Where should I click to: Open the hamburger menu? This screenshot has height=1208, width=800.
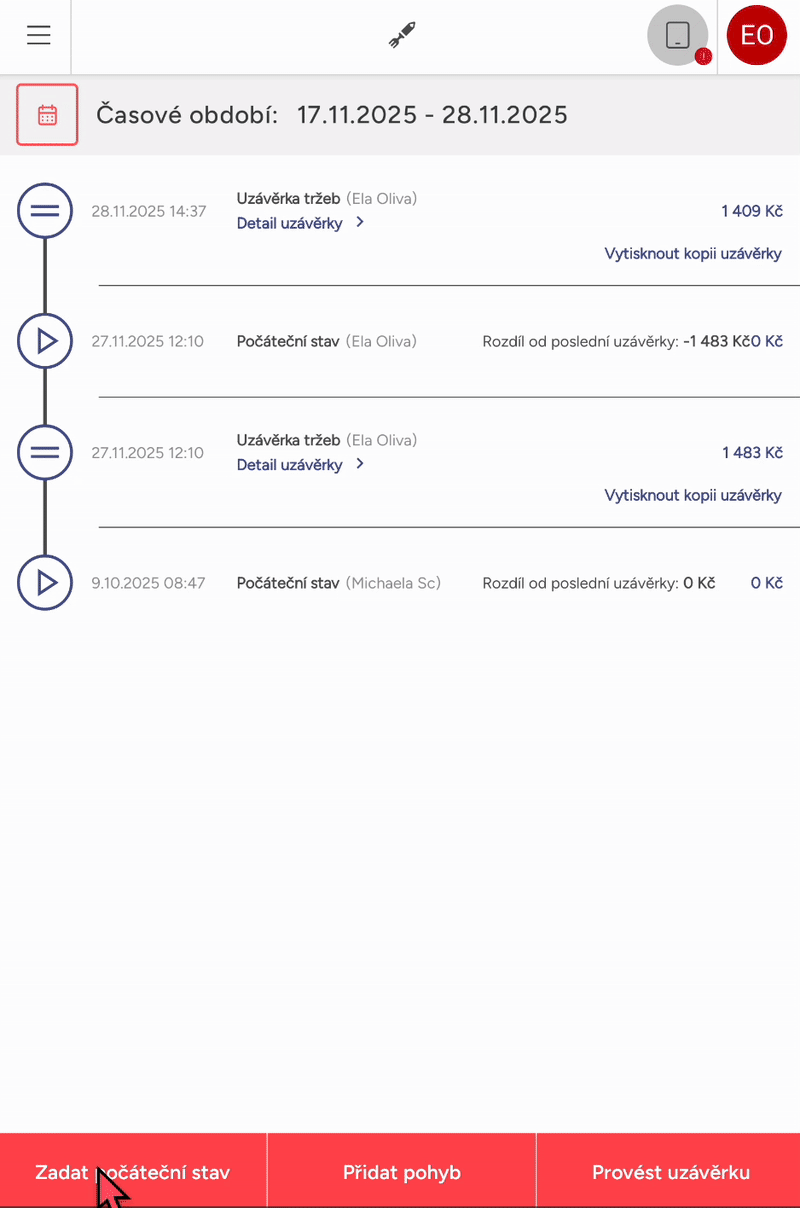click(39, 36)
